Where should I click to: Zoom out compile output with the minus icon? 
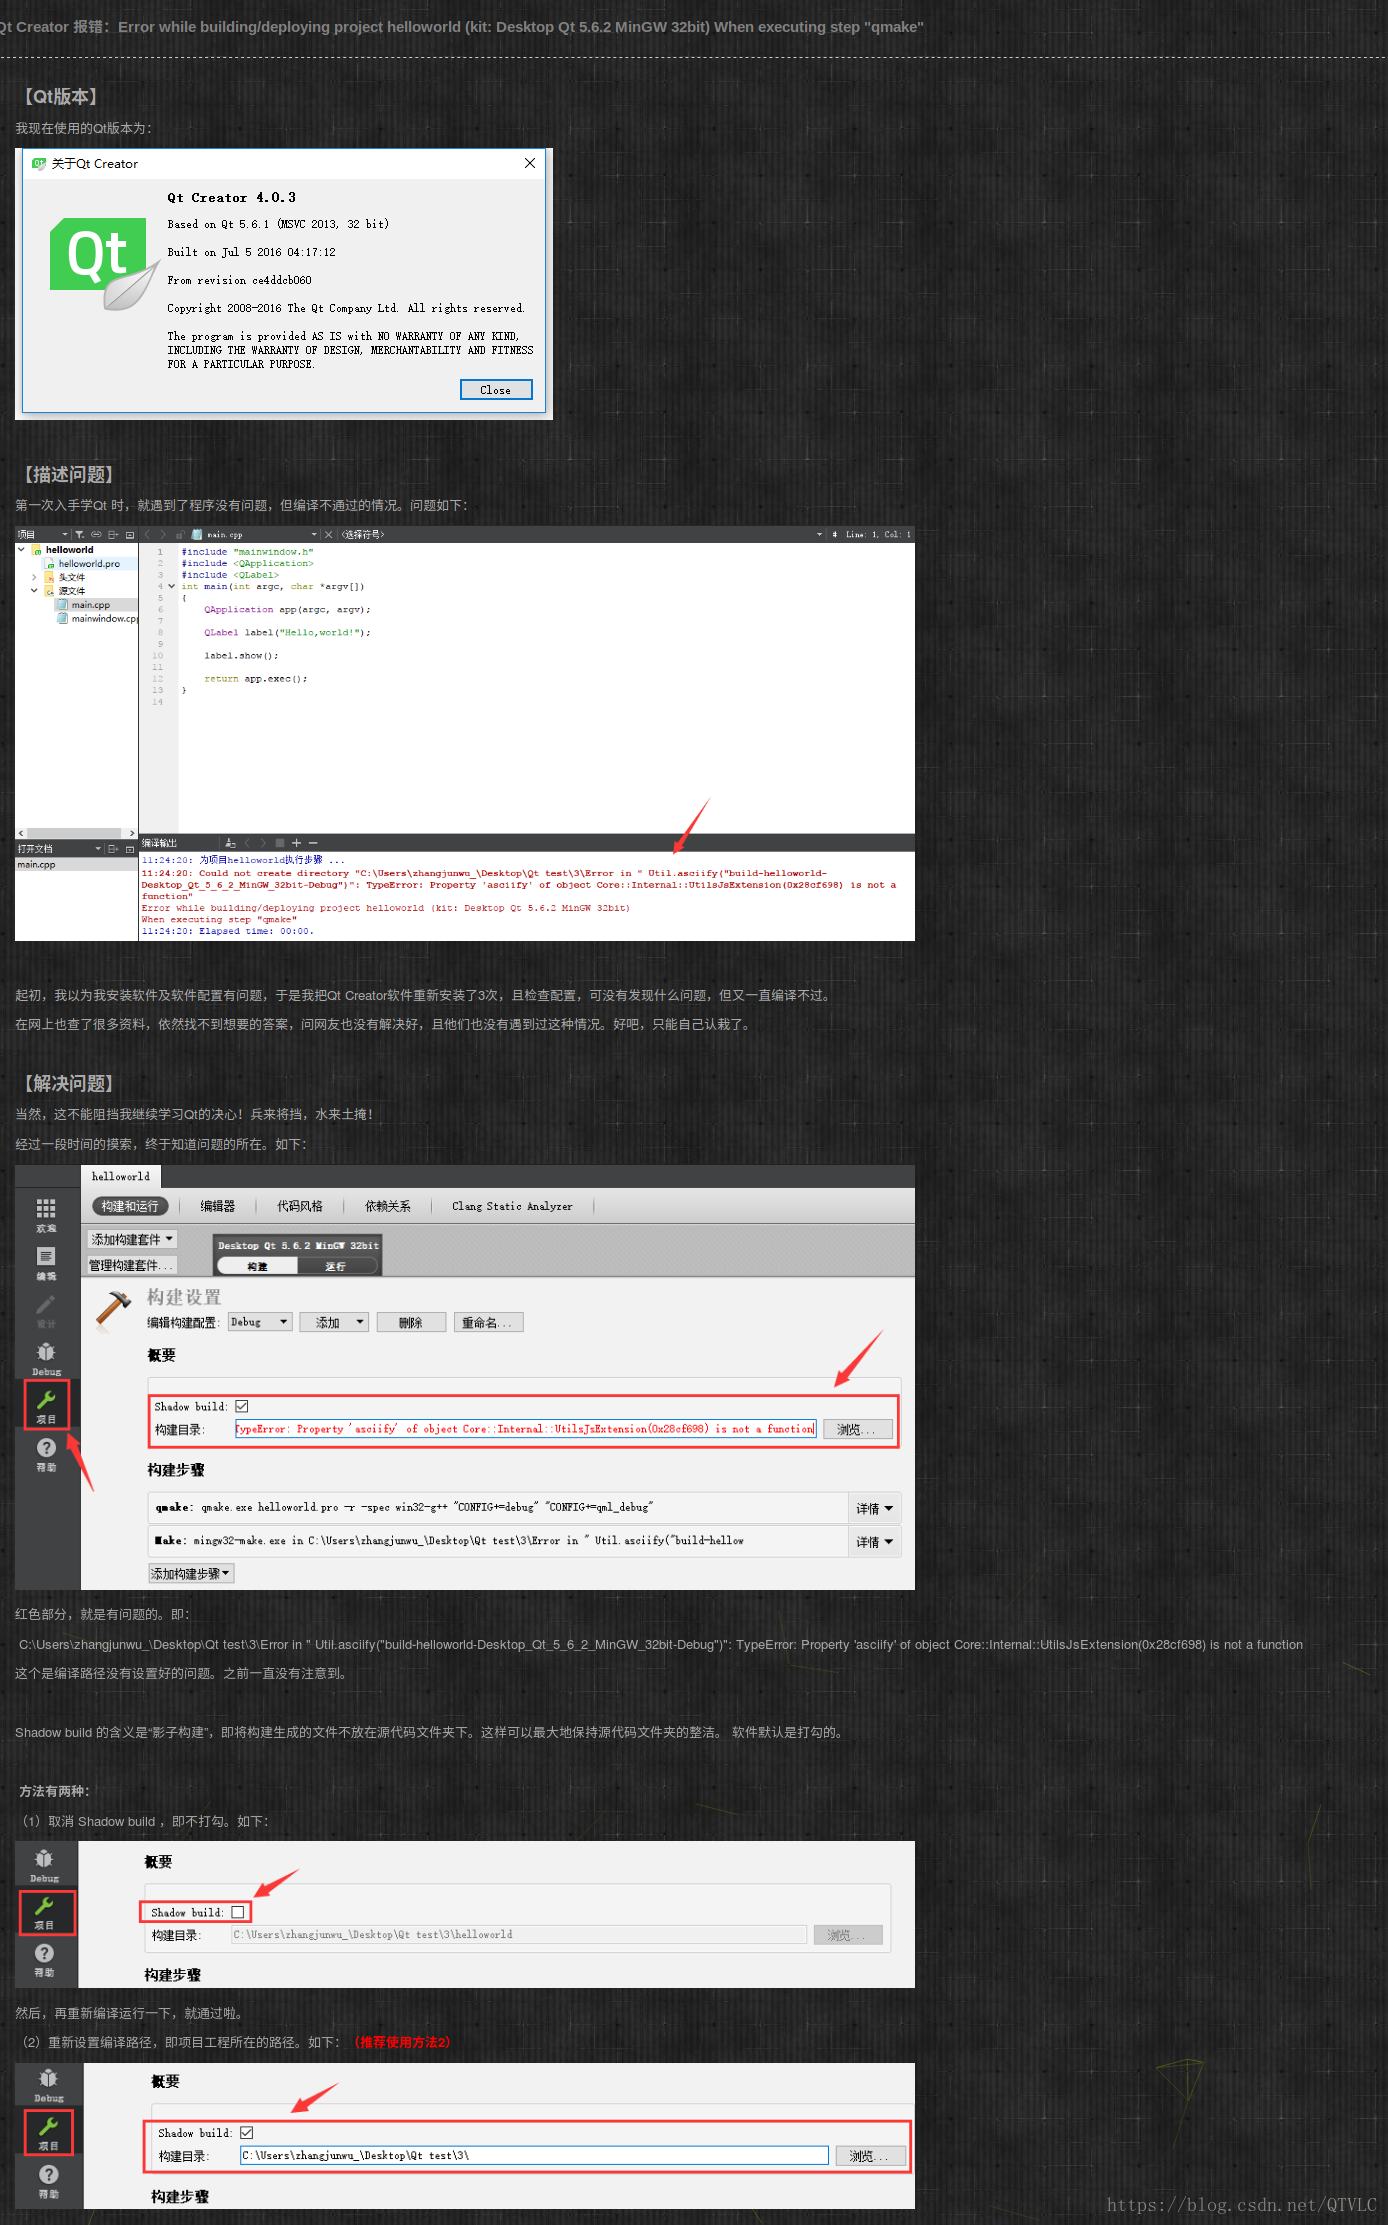click(313, 843)
